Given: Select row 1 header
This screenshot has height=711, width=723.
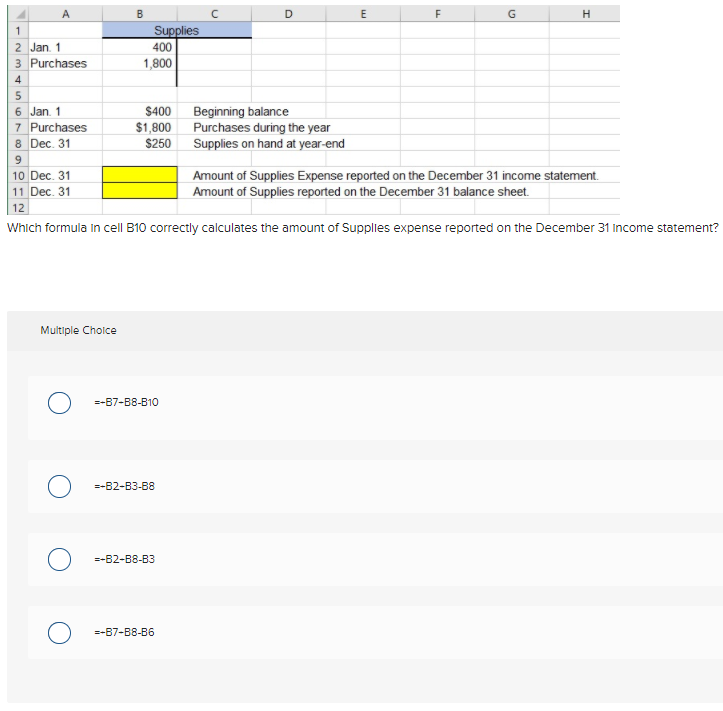Looking at the screenshot, I should (x=18, y=31).
